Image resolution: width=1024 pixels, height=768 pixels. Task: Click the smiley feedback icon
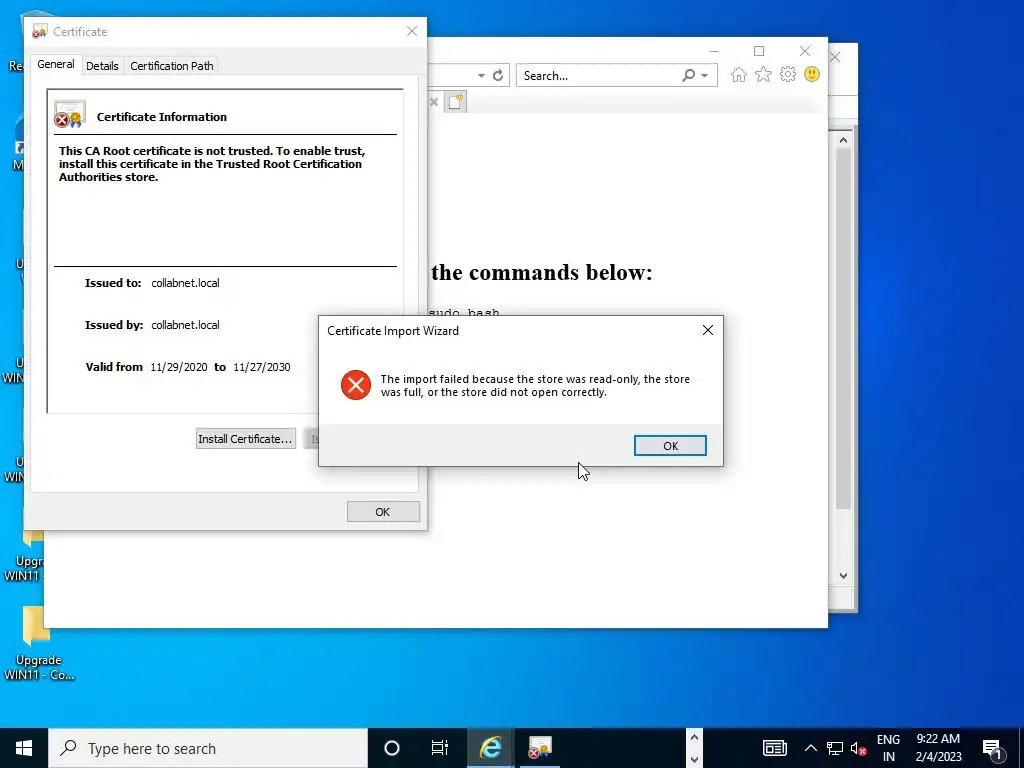(812, 74)
